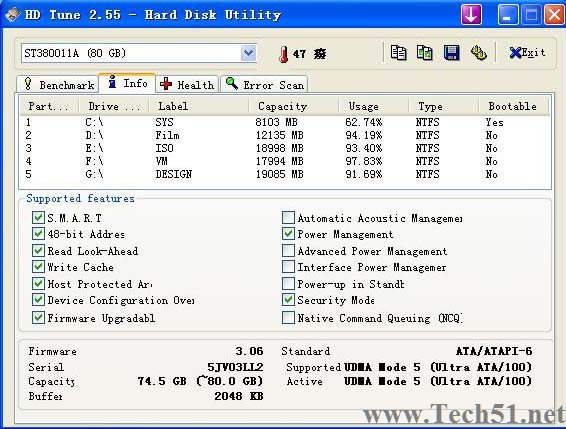Click the 62.74% usage value

[363, 122]
